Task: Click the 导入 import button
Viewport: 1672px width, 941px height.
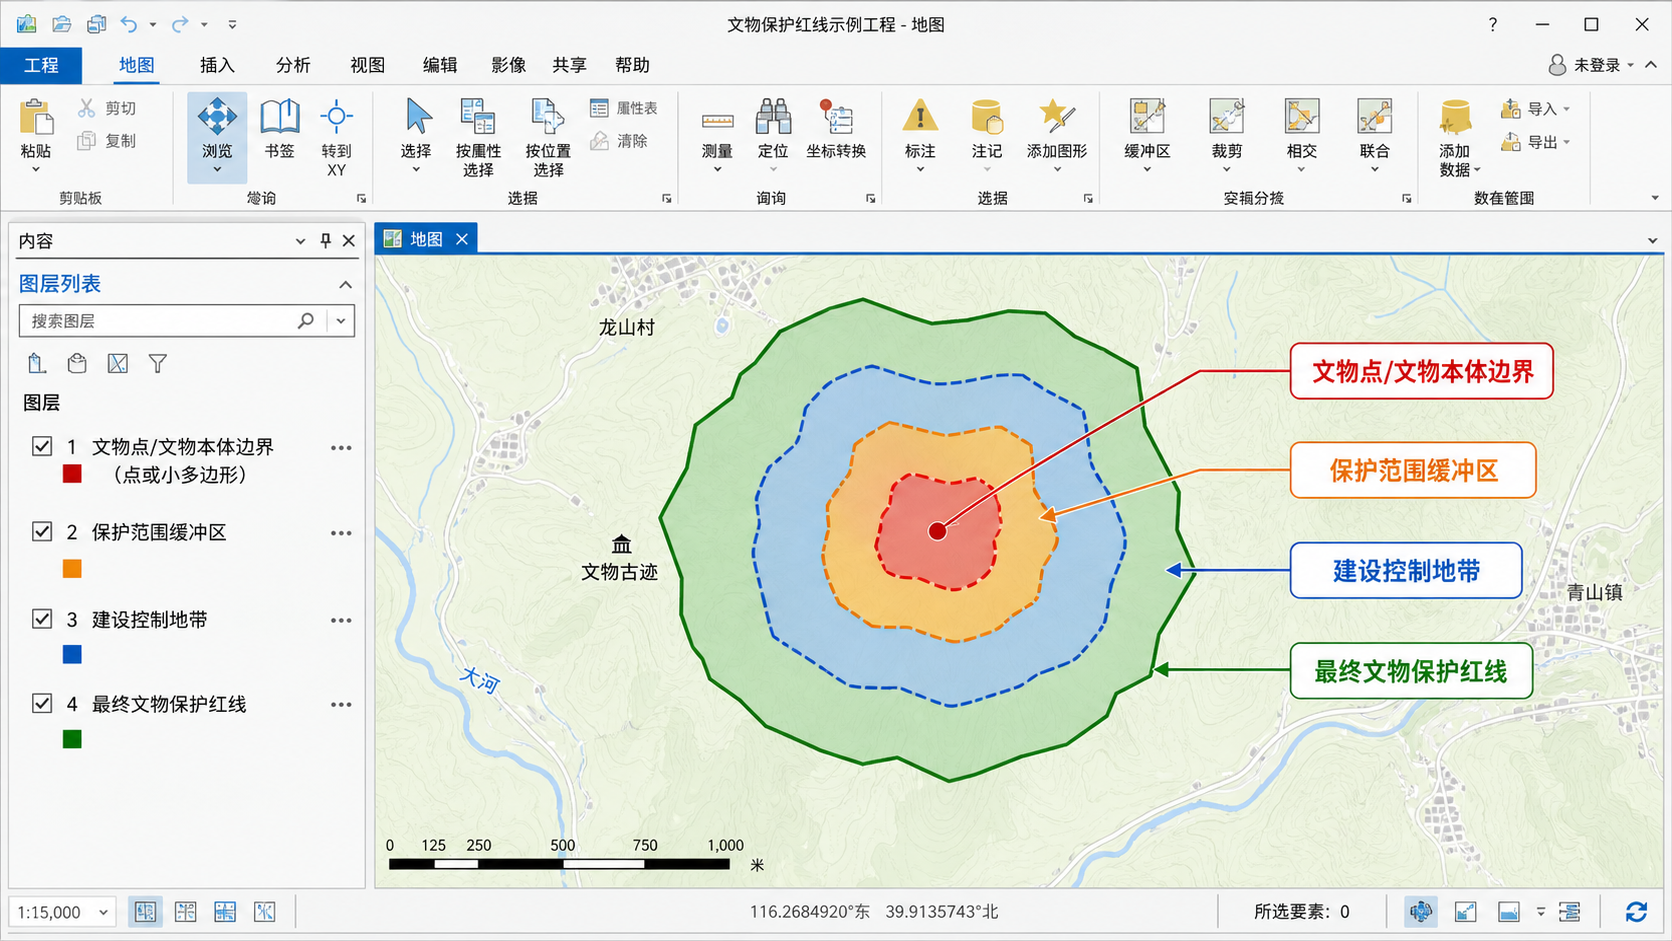Action: click(1535, 109)
